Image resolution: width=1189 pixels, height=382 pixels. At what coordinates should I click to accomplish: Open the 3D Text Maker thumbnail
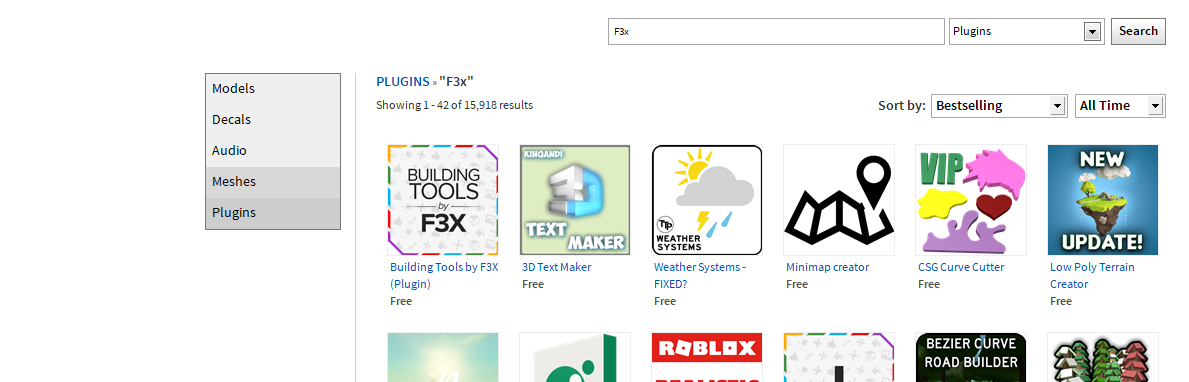(x=575, y=200)
